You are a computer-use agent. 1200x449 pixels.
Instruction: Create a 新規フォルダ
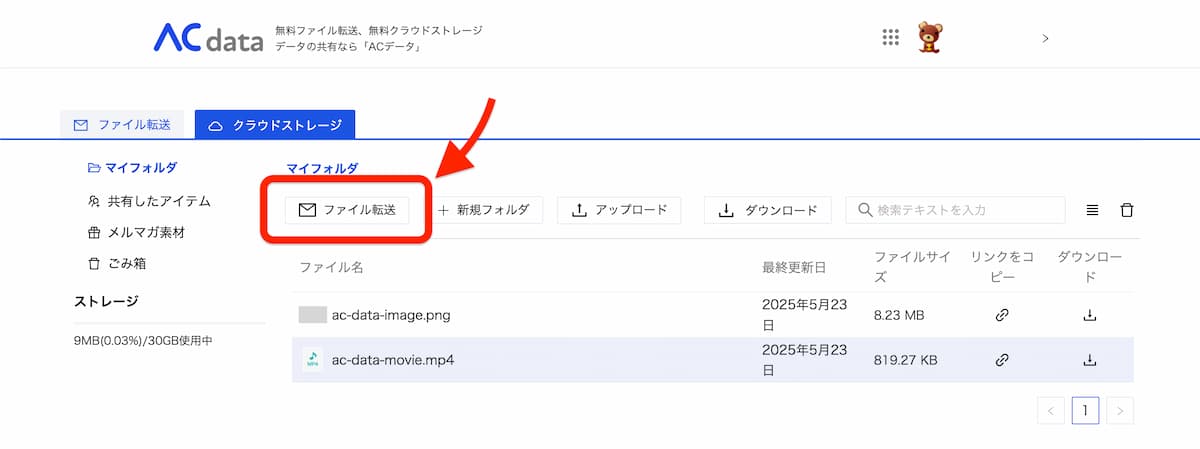pyautogui.click(x=484, y=210)
